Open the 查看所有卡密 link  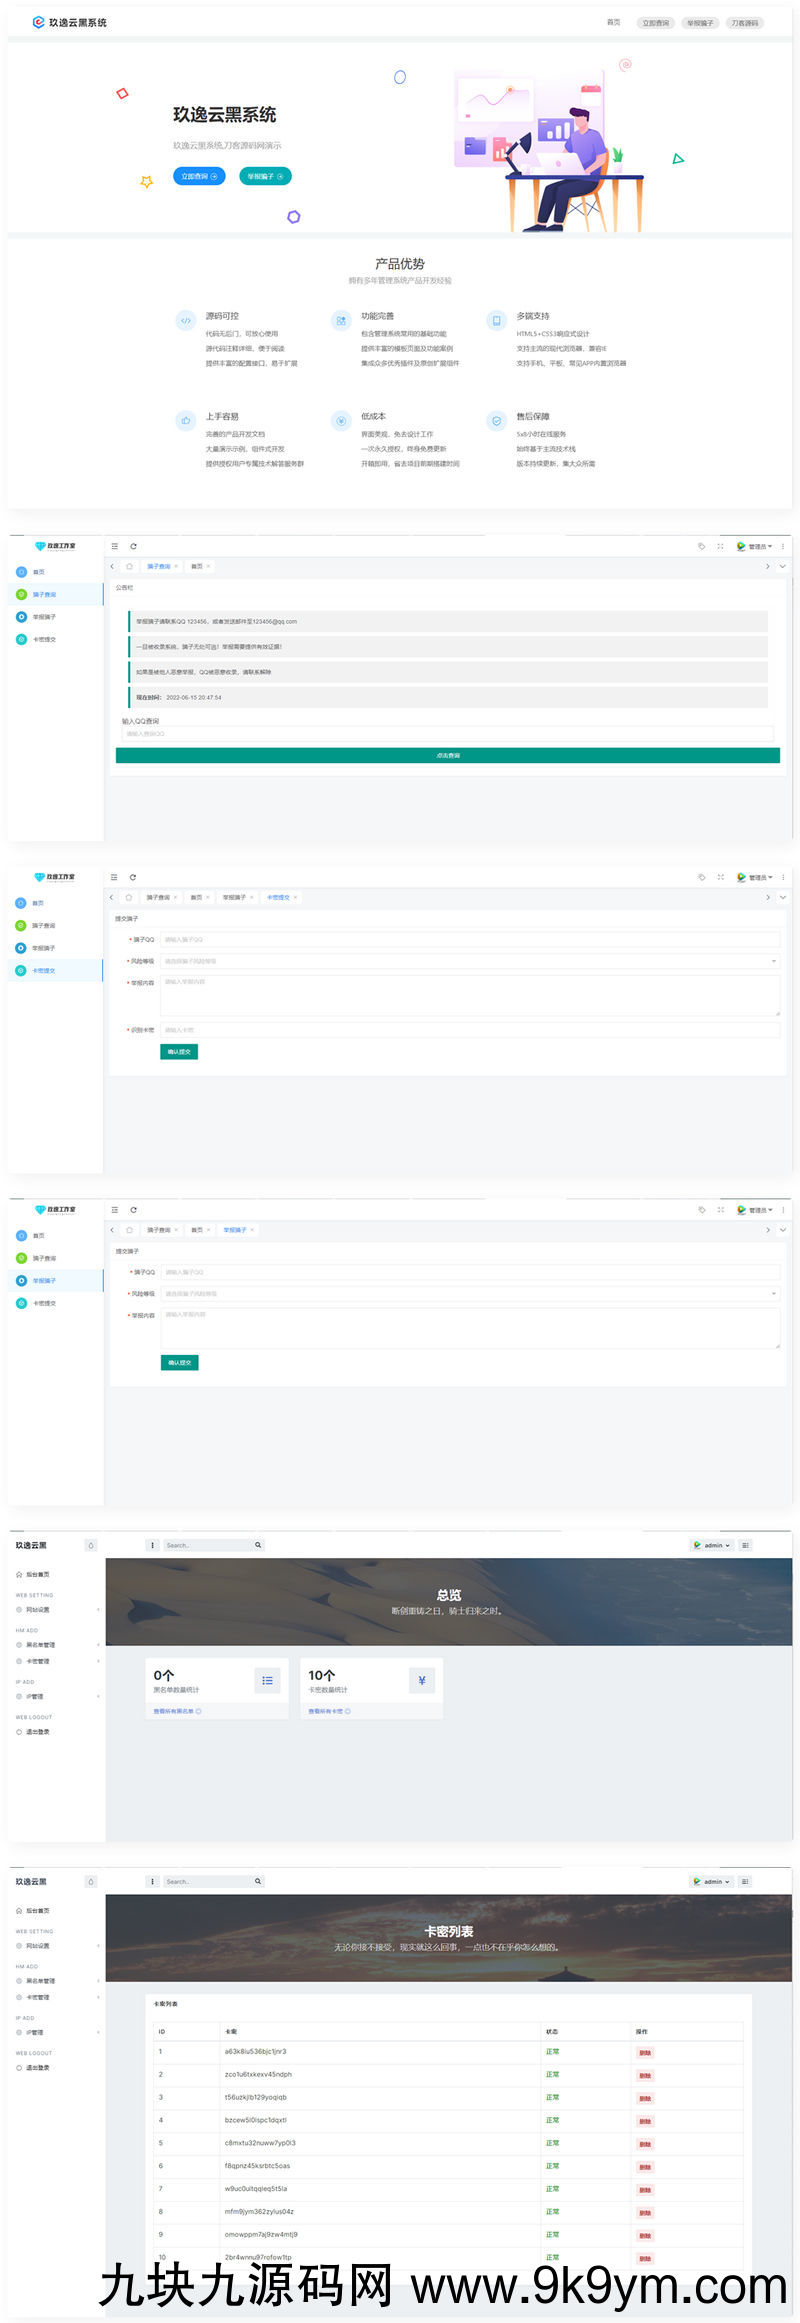click(x=328, y=1711)
